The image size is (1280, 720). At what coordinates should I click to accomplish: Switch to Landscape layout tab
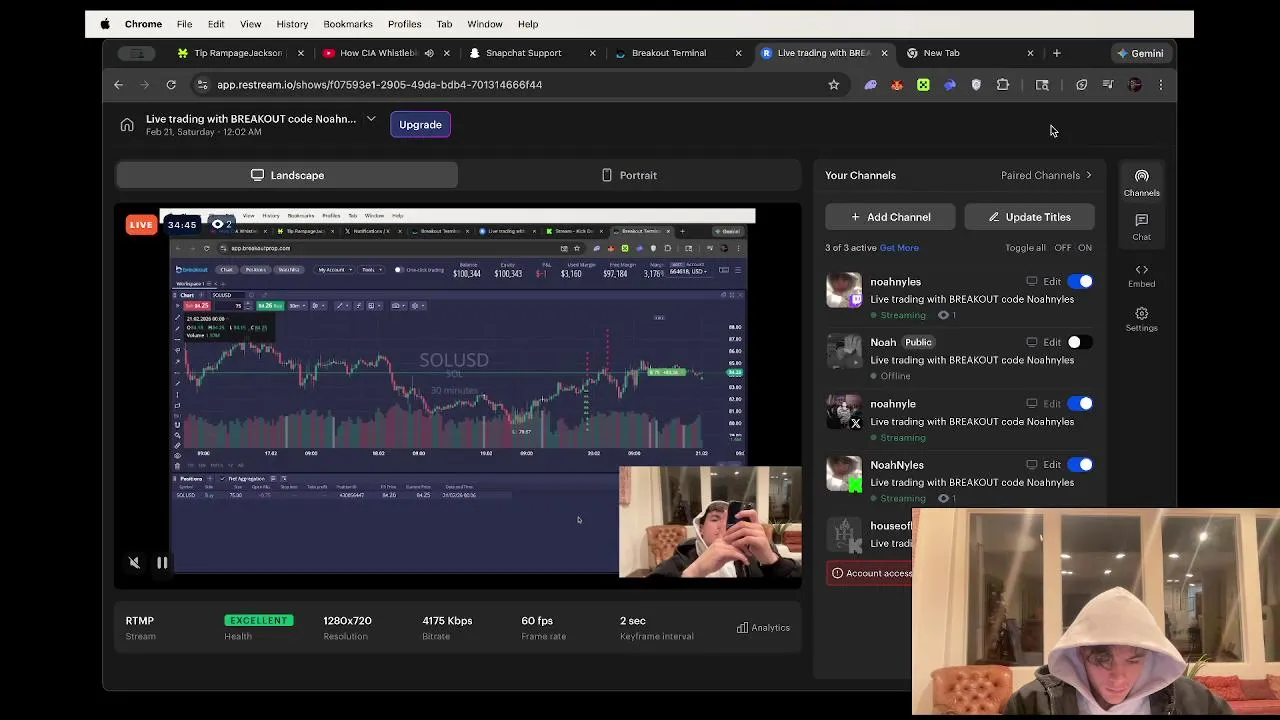[287, 175]
